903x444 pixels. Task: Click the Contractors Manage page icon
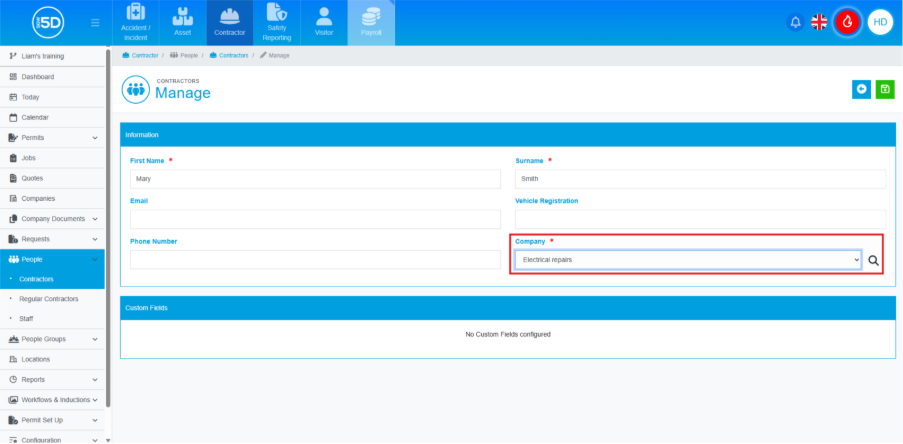coord(135,89)
